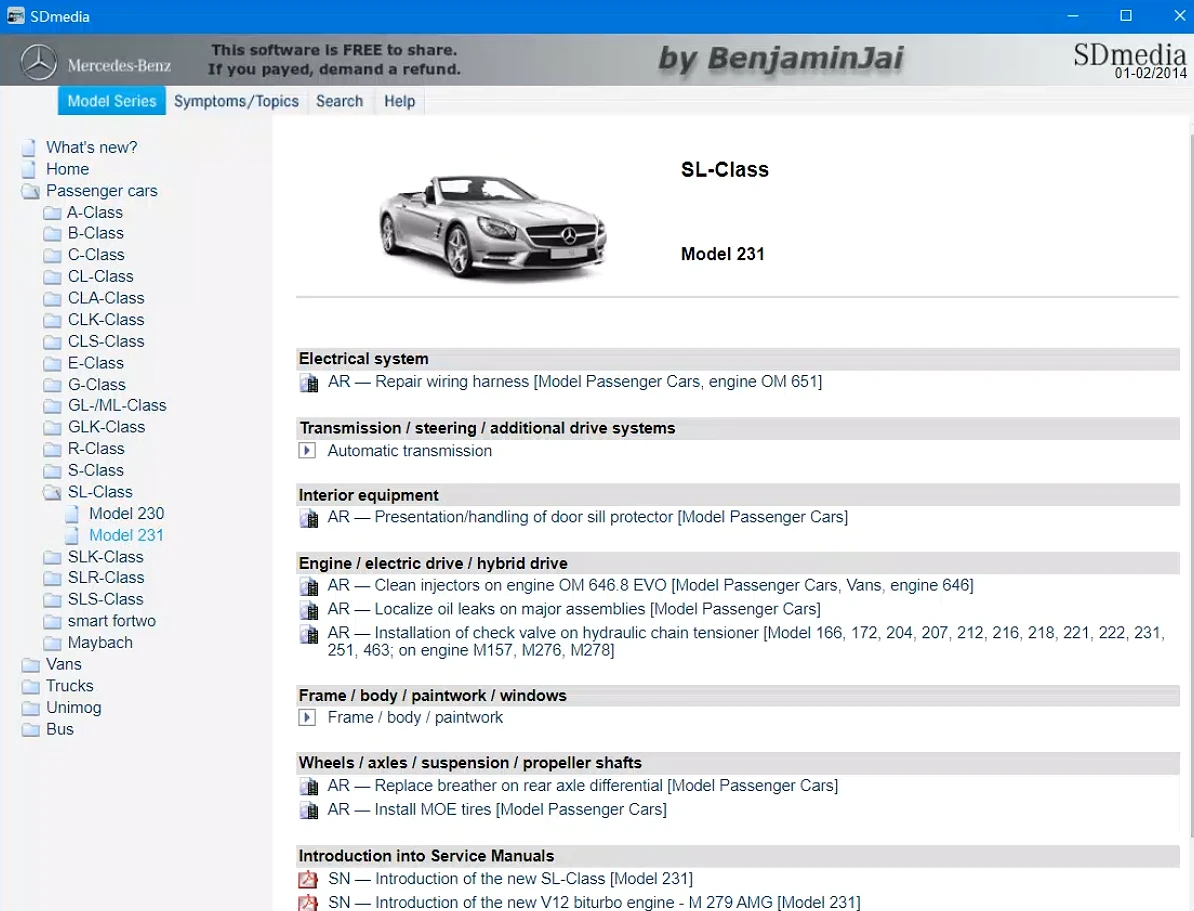Click the CLA-Class folder icon

[52, 299]
